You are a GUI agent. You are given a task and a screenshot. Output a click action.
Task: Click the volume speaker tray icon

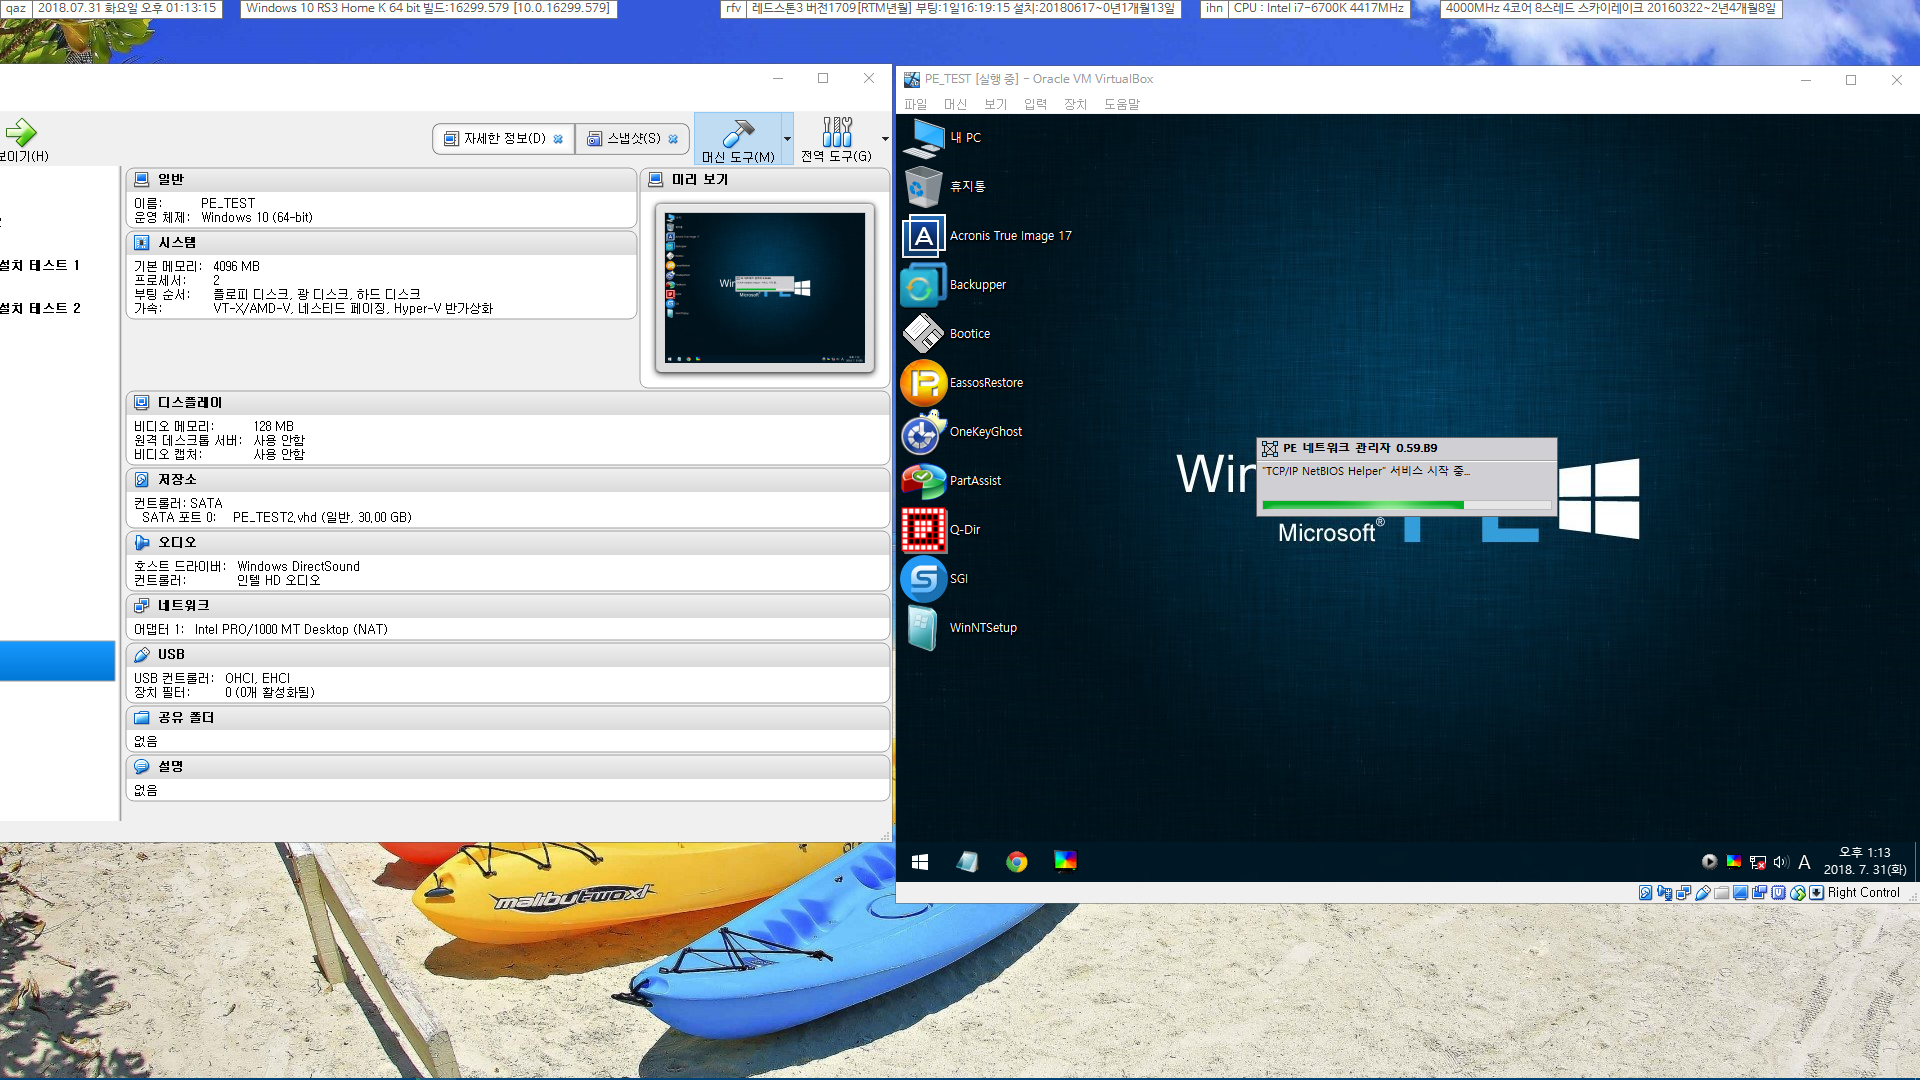pos(1780,862)
